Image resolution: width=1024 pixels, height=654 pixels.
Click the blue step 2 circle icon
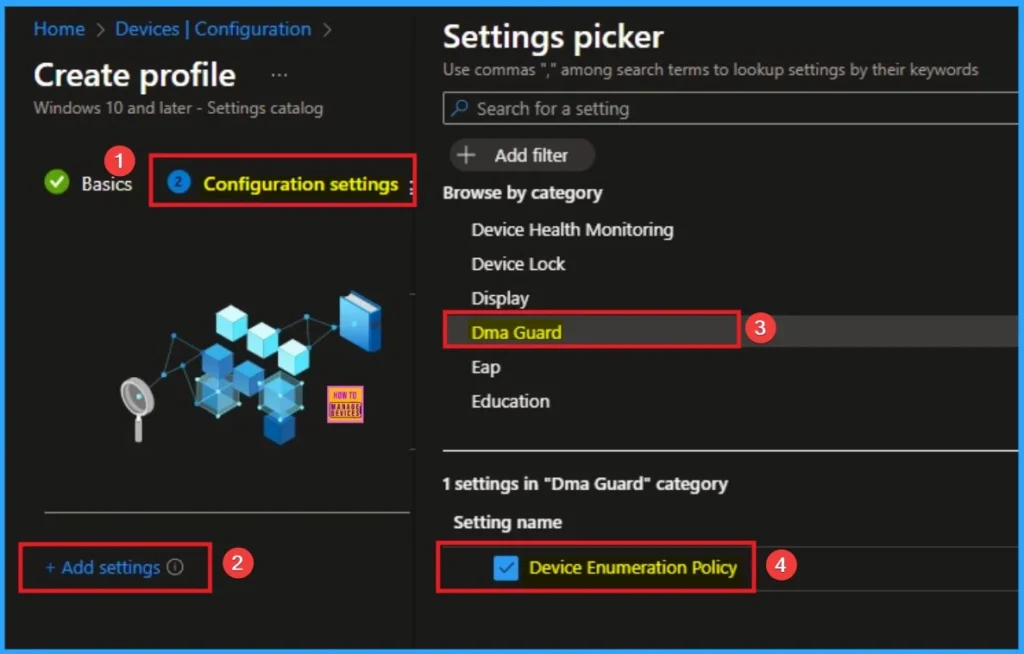pyautogui.click(x=178, y=182)
